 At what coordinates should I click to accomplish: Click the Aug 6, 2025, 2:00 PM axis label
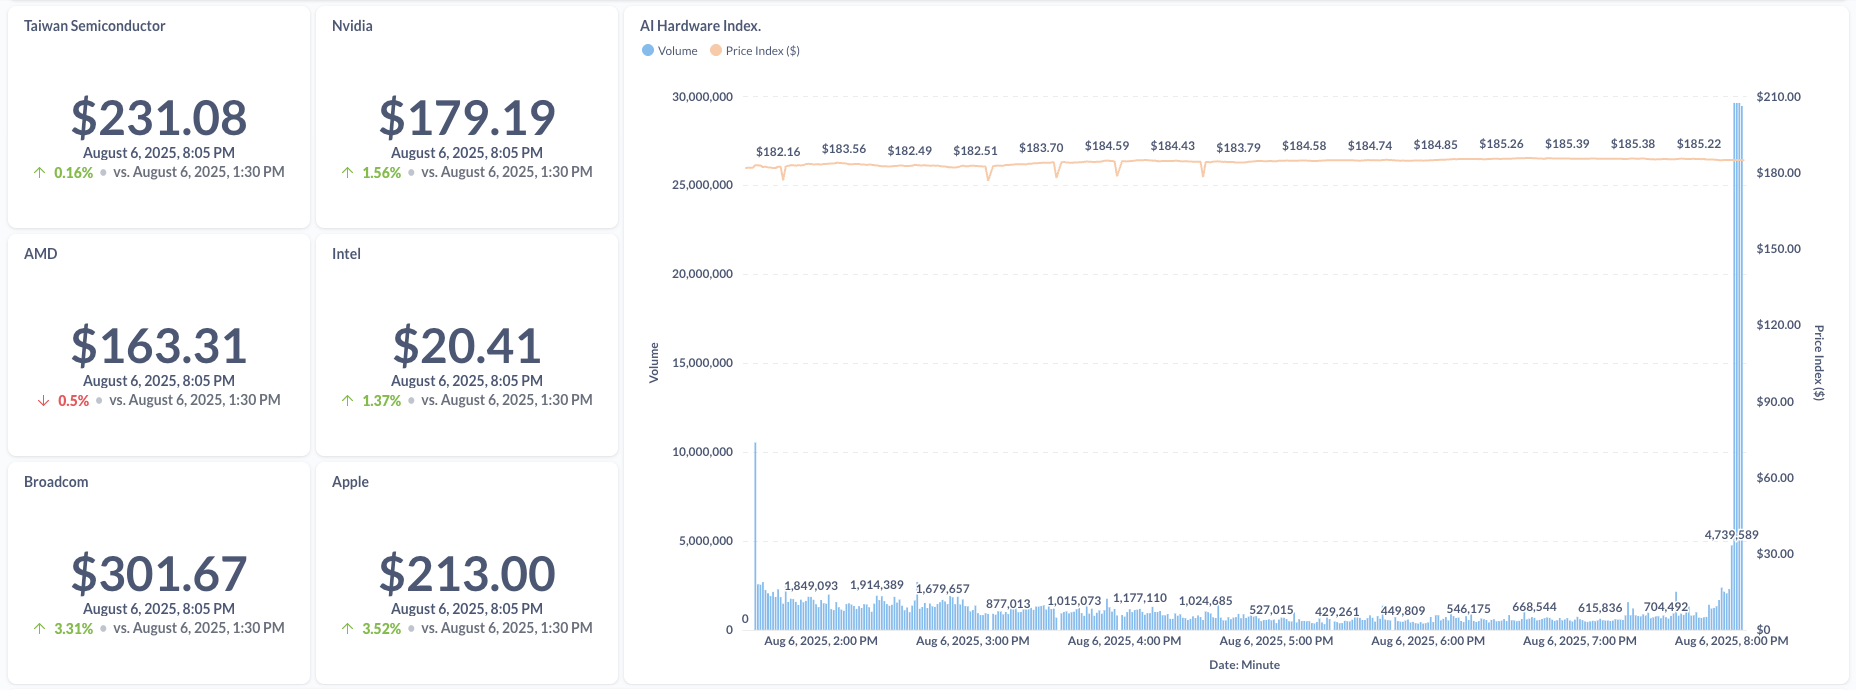[821, 641]
